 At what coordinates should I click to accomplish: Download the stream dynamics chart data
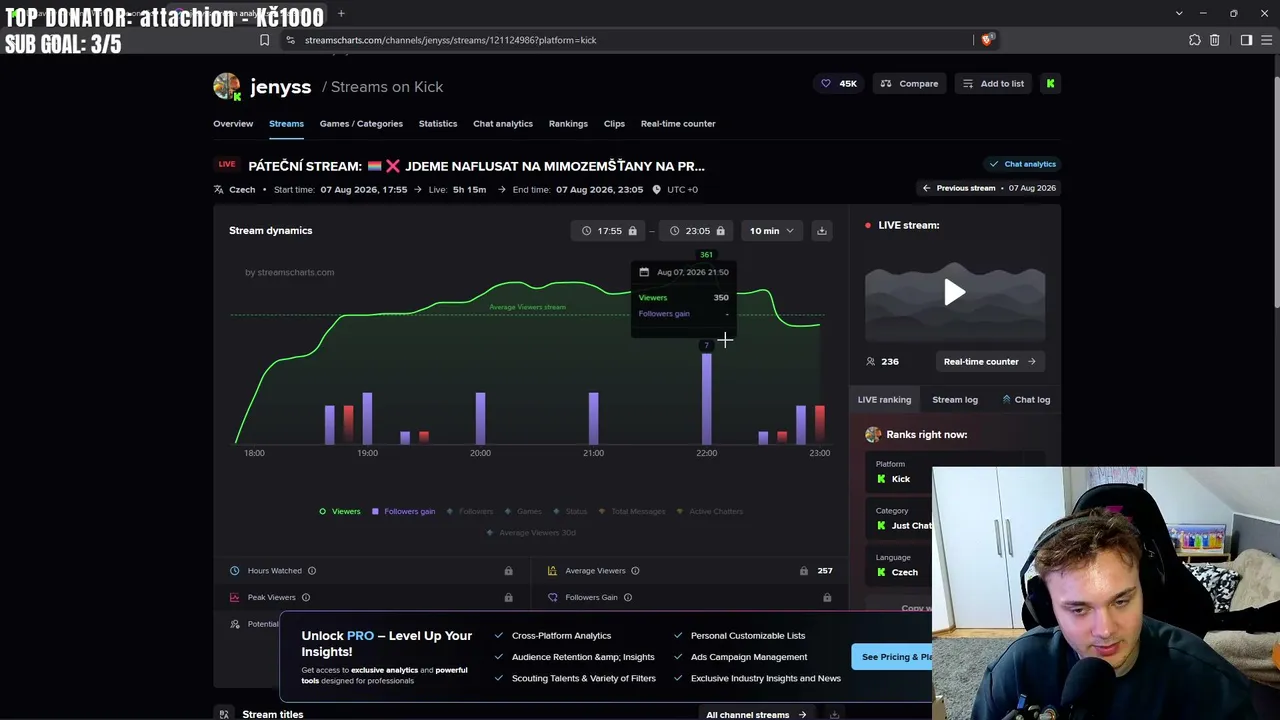(821, 231)
